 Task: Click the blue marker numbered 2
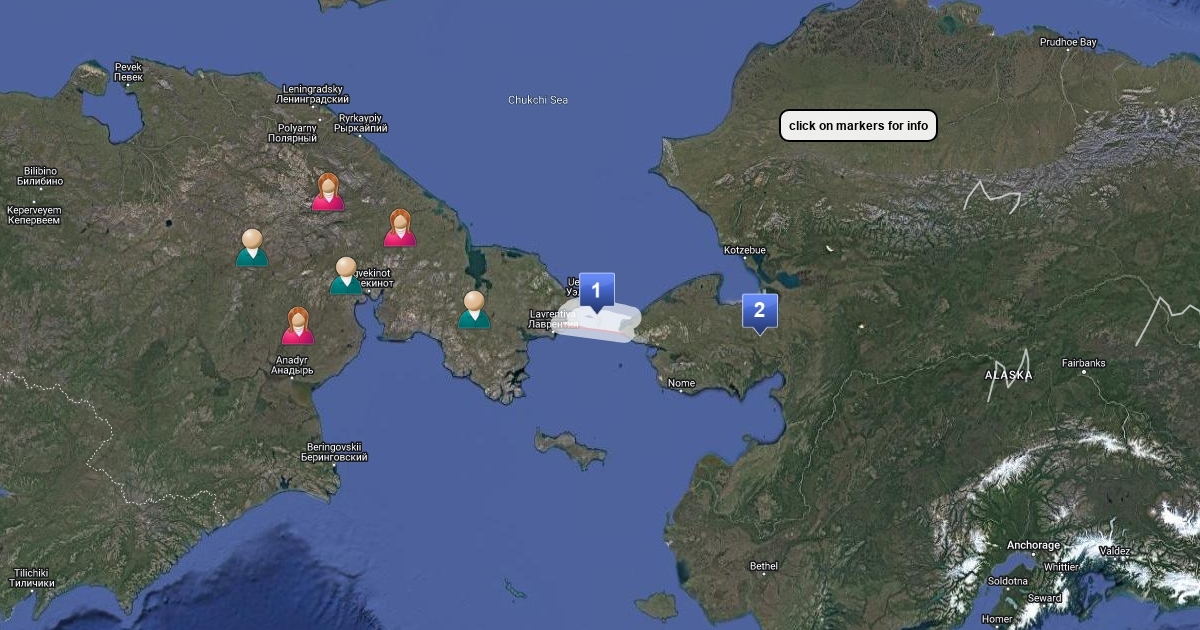[x=759, y=311]
